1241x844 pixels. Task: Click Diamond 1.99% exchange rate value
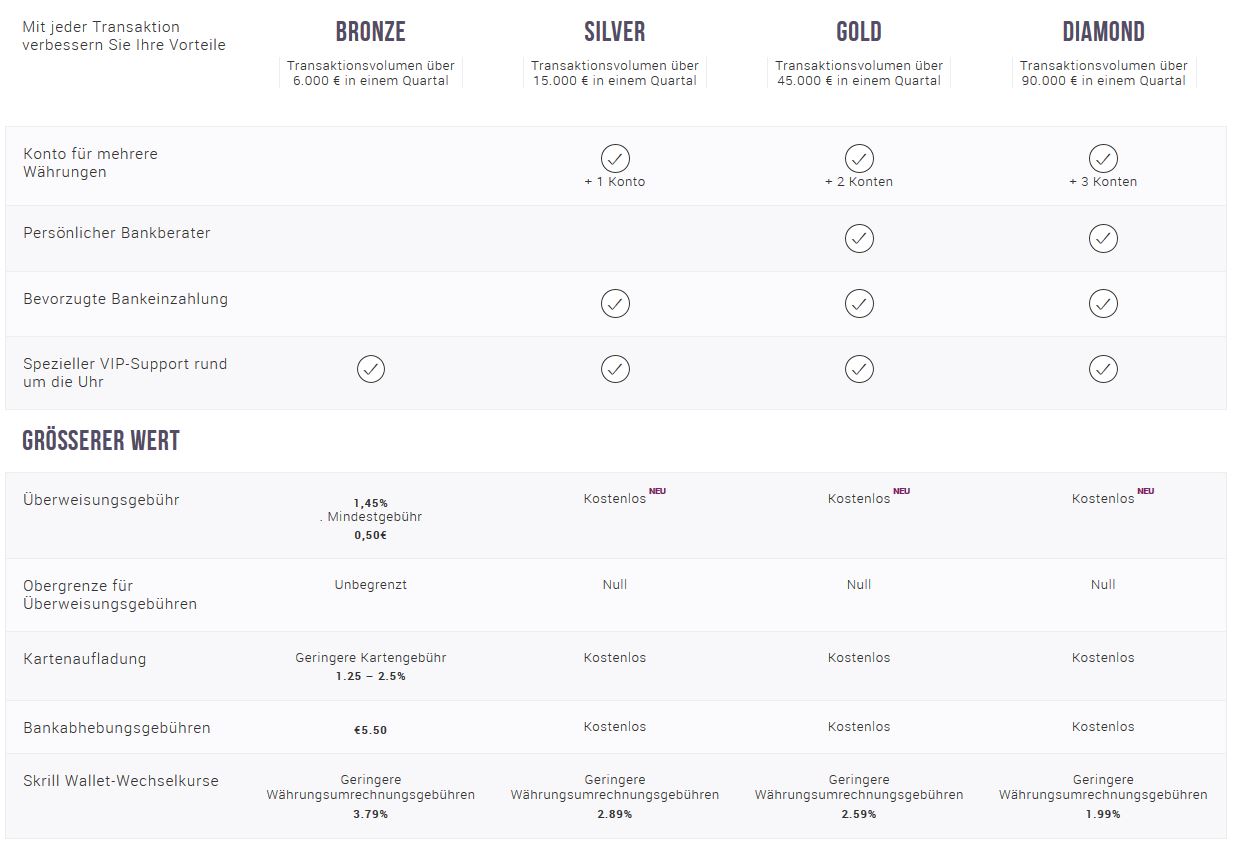[1103, 814]
